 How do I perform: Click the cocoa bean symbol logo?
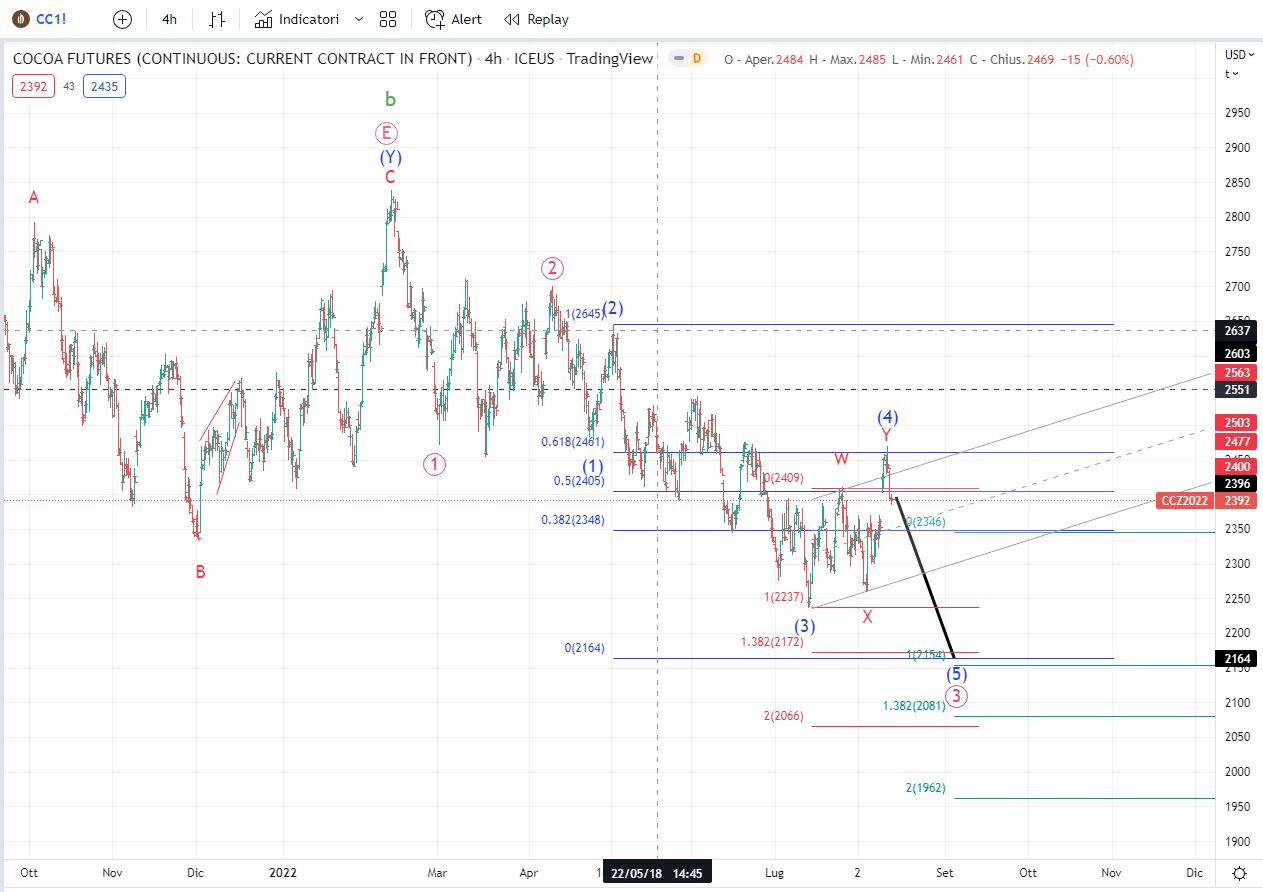(x=19, y=19)
